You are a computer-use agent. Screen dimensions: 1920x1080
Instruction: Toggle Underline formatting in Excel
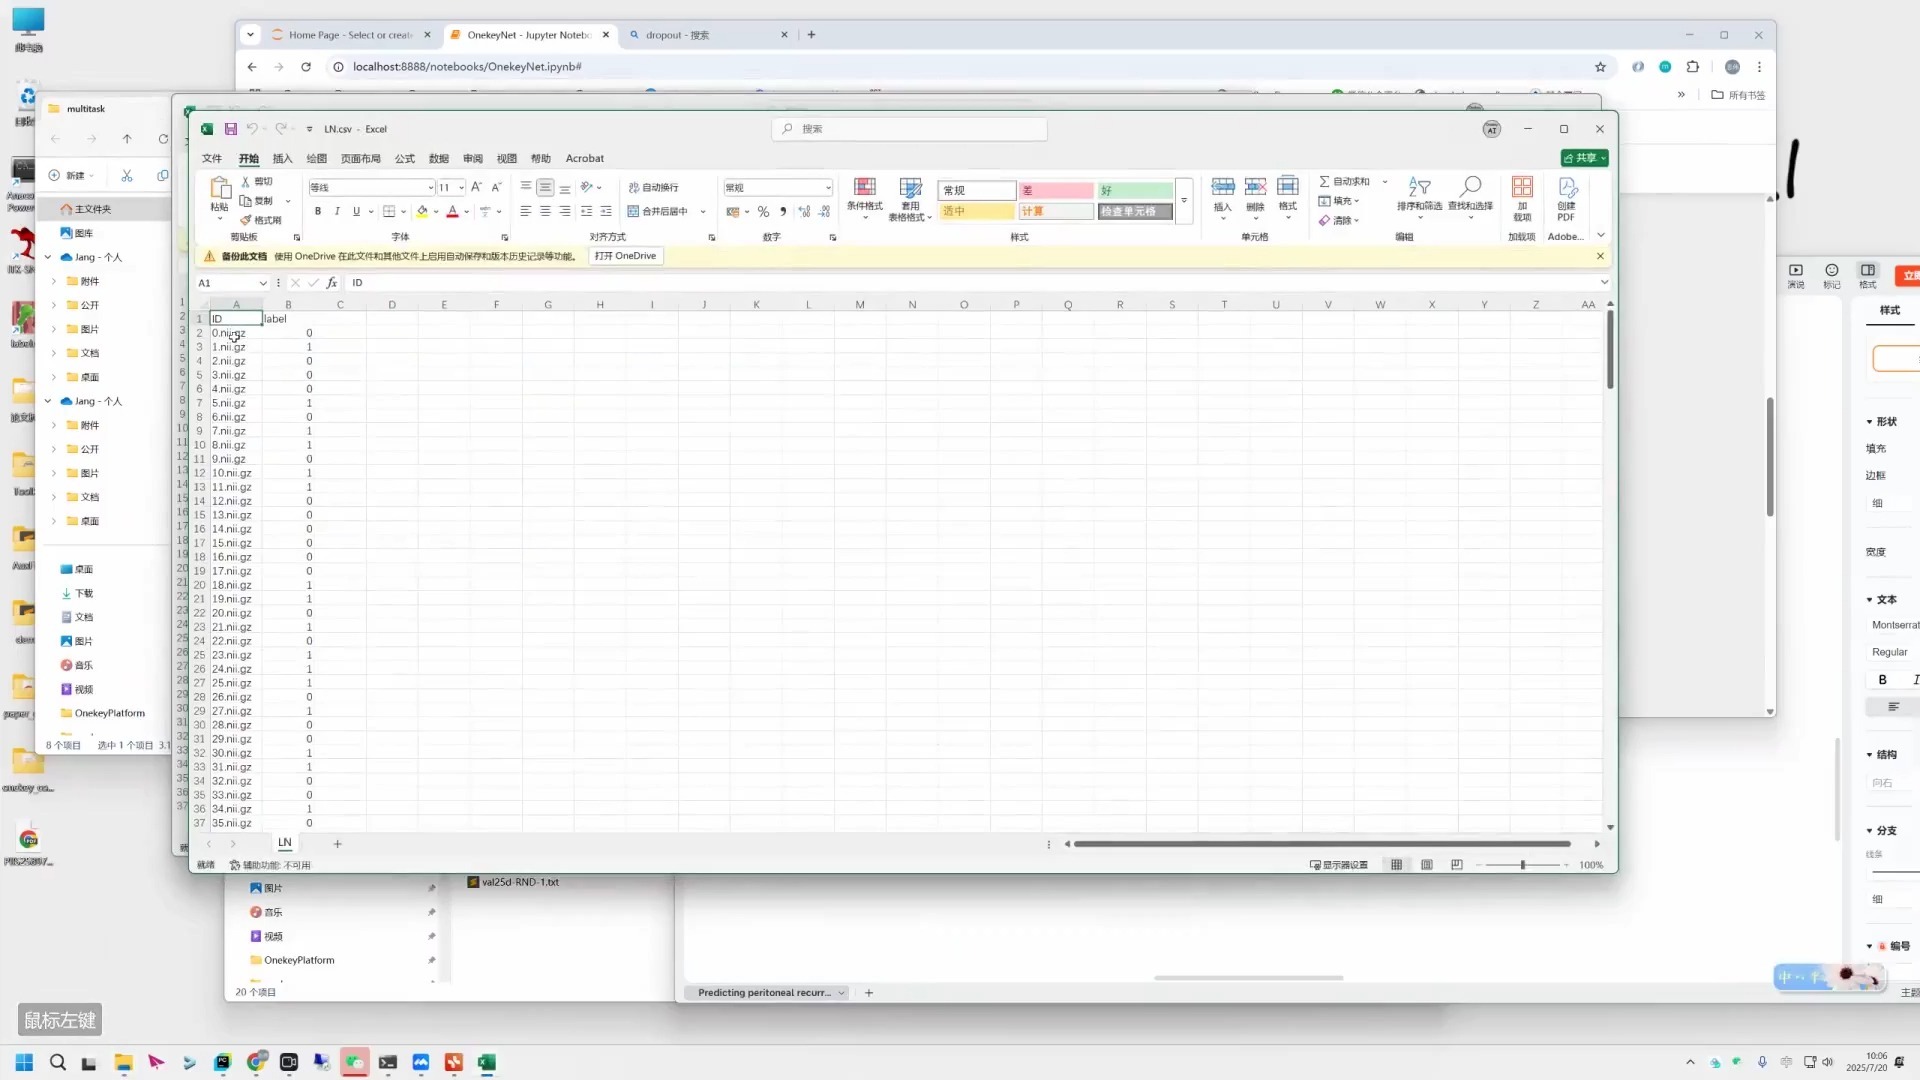point(356,211)
